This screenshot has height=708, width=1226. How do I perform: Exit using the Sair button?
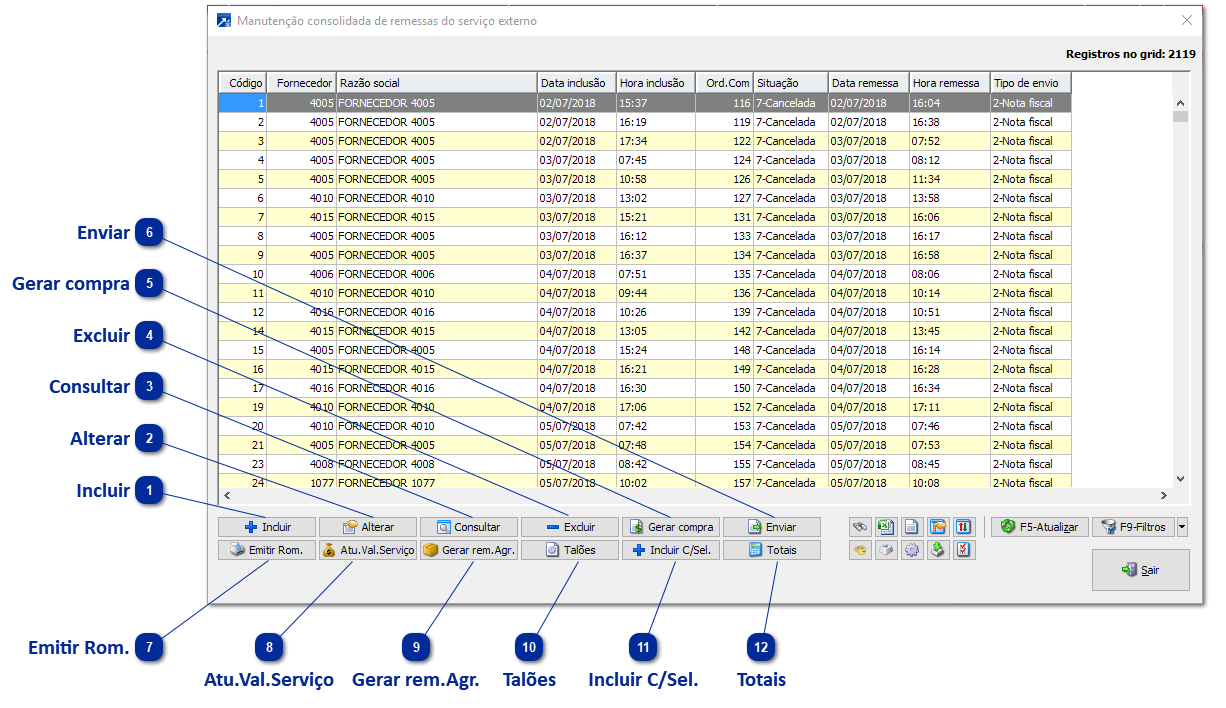point(1141,570)
